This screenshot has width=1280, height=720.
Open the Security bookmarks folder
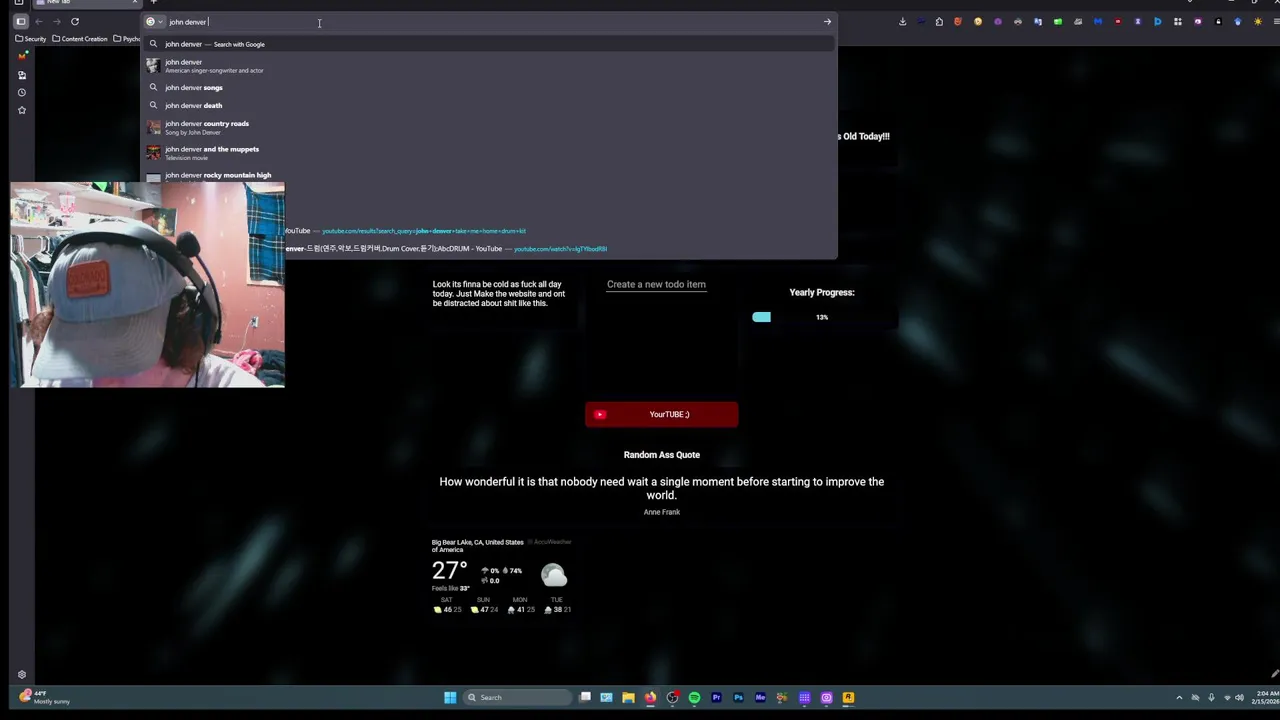click(x=31, y=39)
